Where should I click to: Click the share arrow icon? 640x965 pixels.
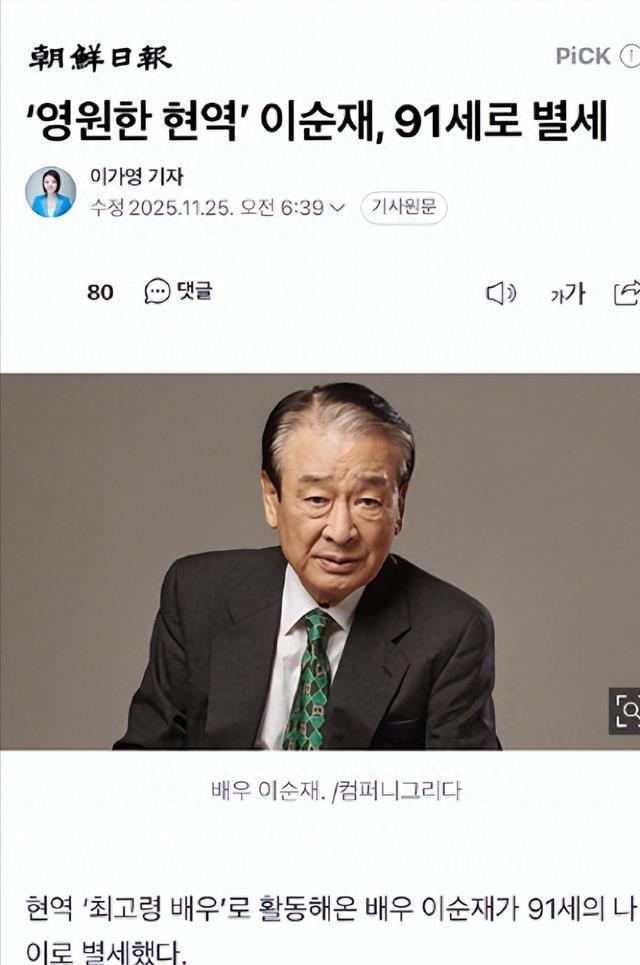click(x=627, y=293)
